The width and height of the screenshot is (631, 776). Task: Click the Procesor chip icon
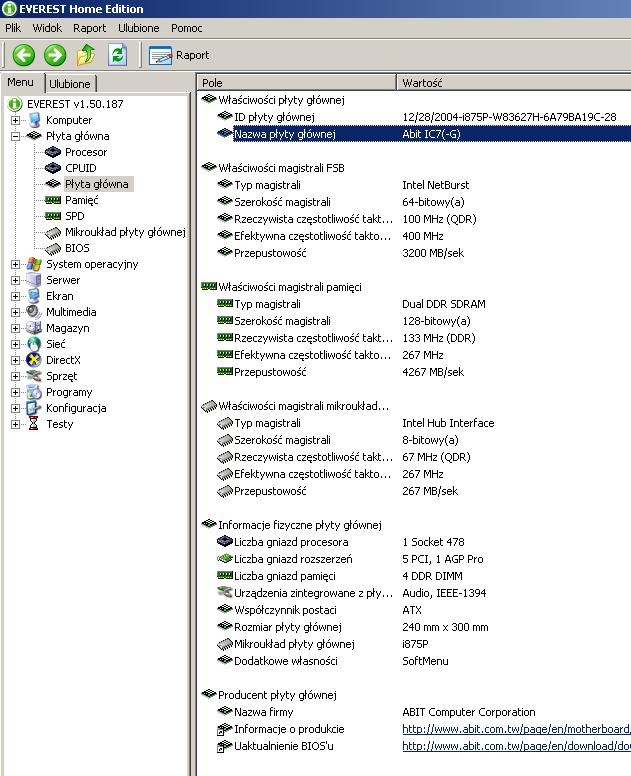pos(53,152)
